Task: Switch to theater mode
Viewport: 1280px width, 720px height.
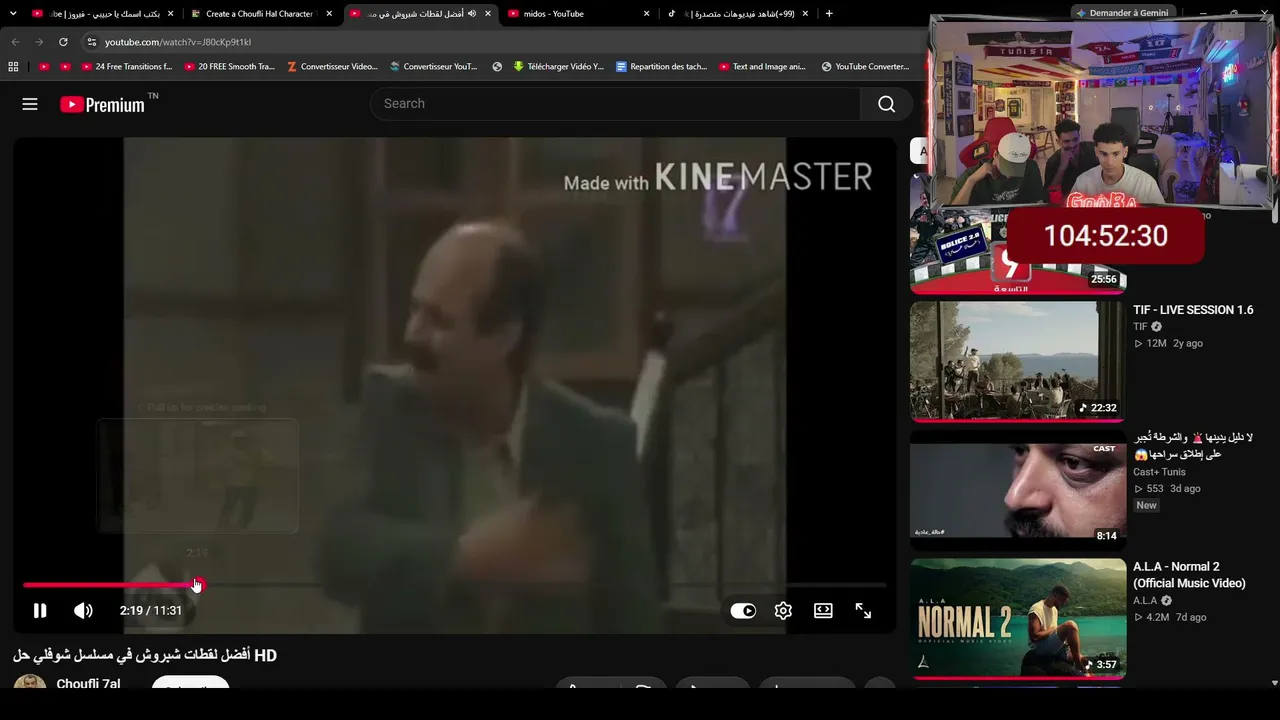Action: 823,611
